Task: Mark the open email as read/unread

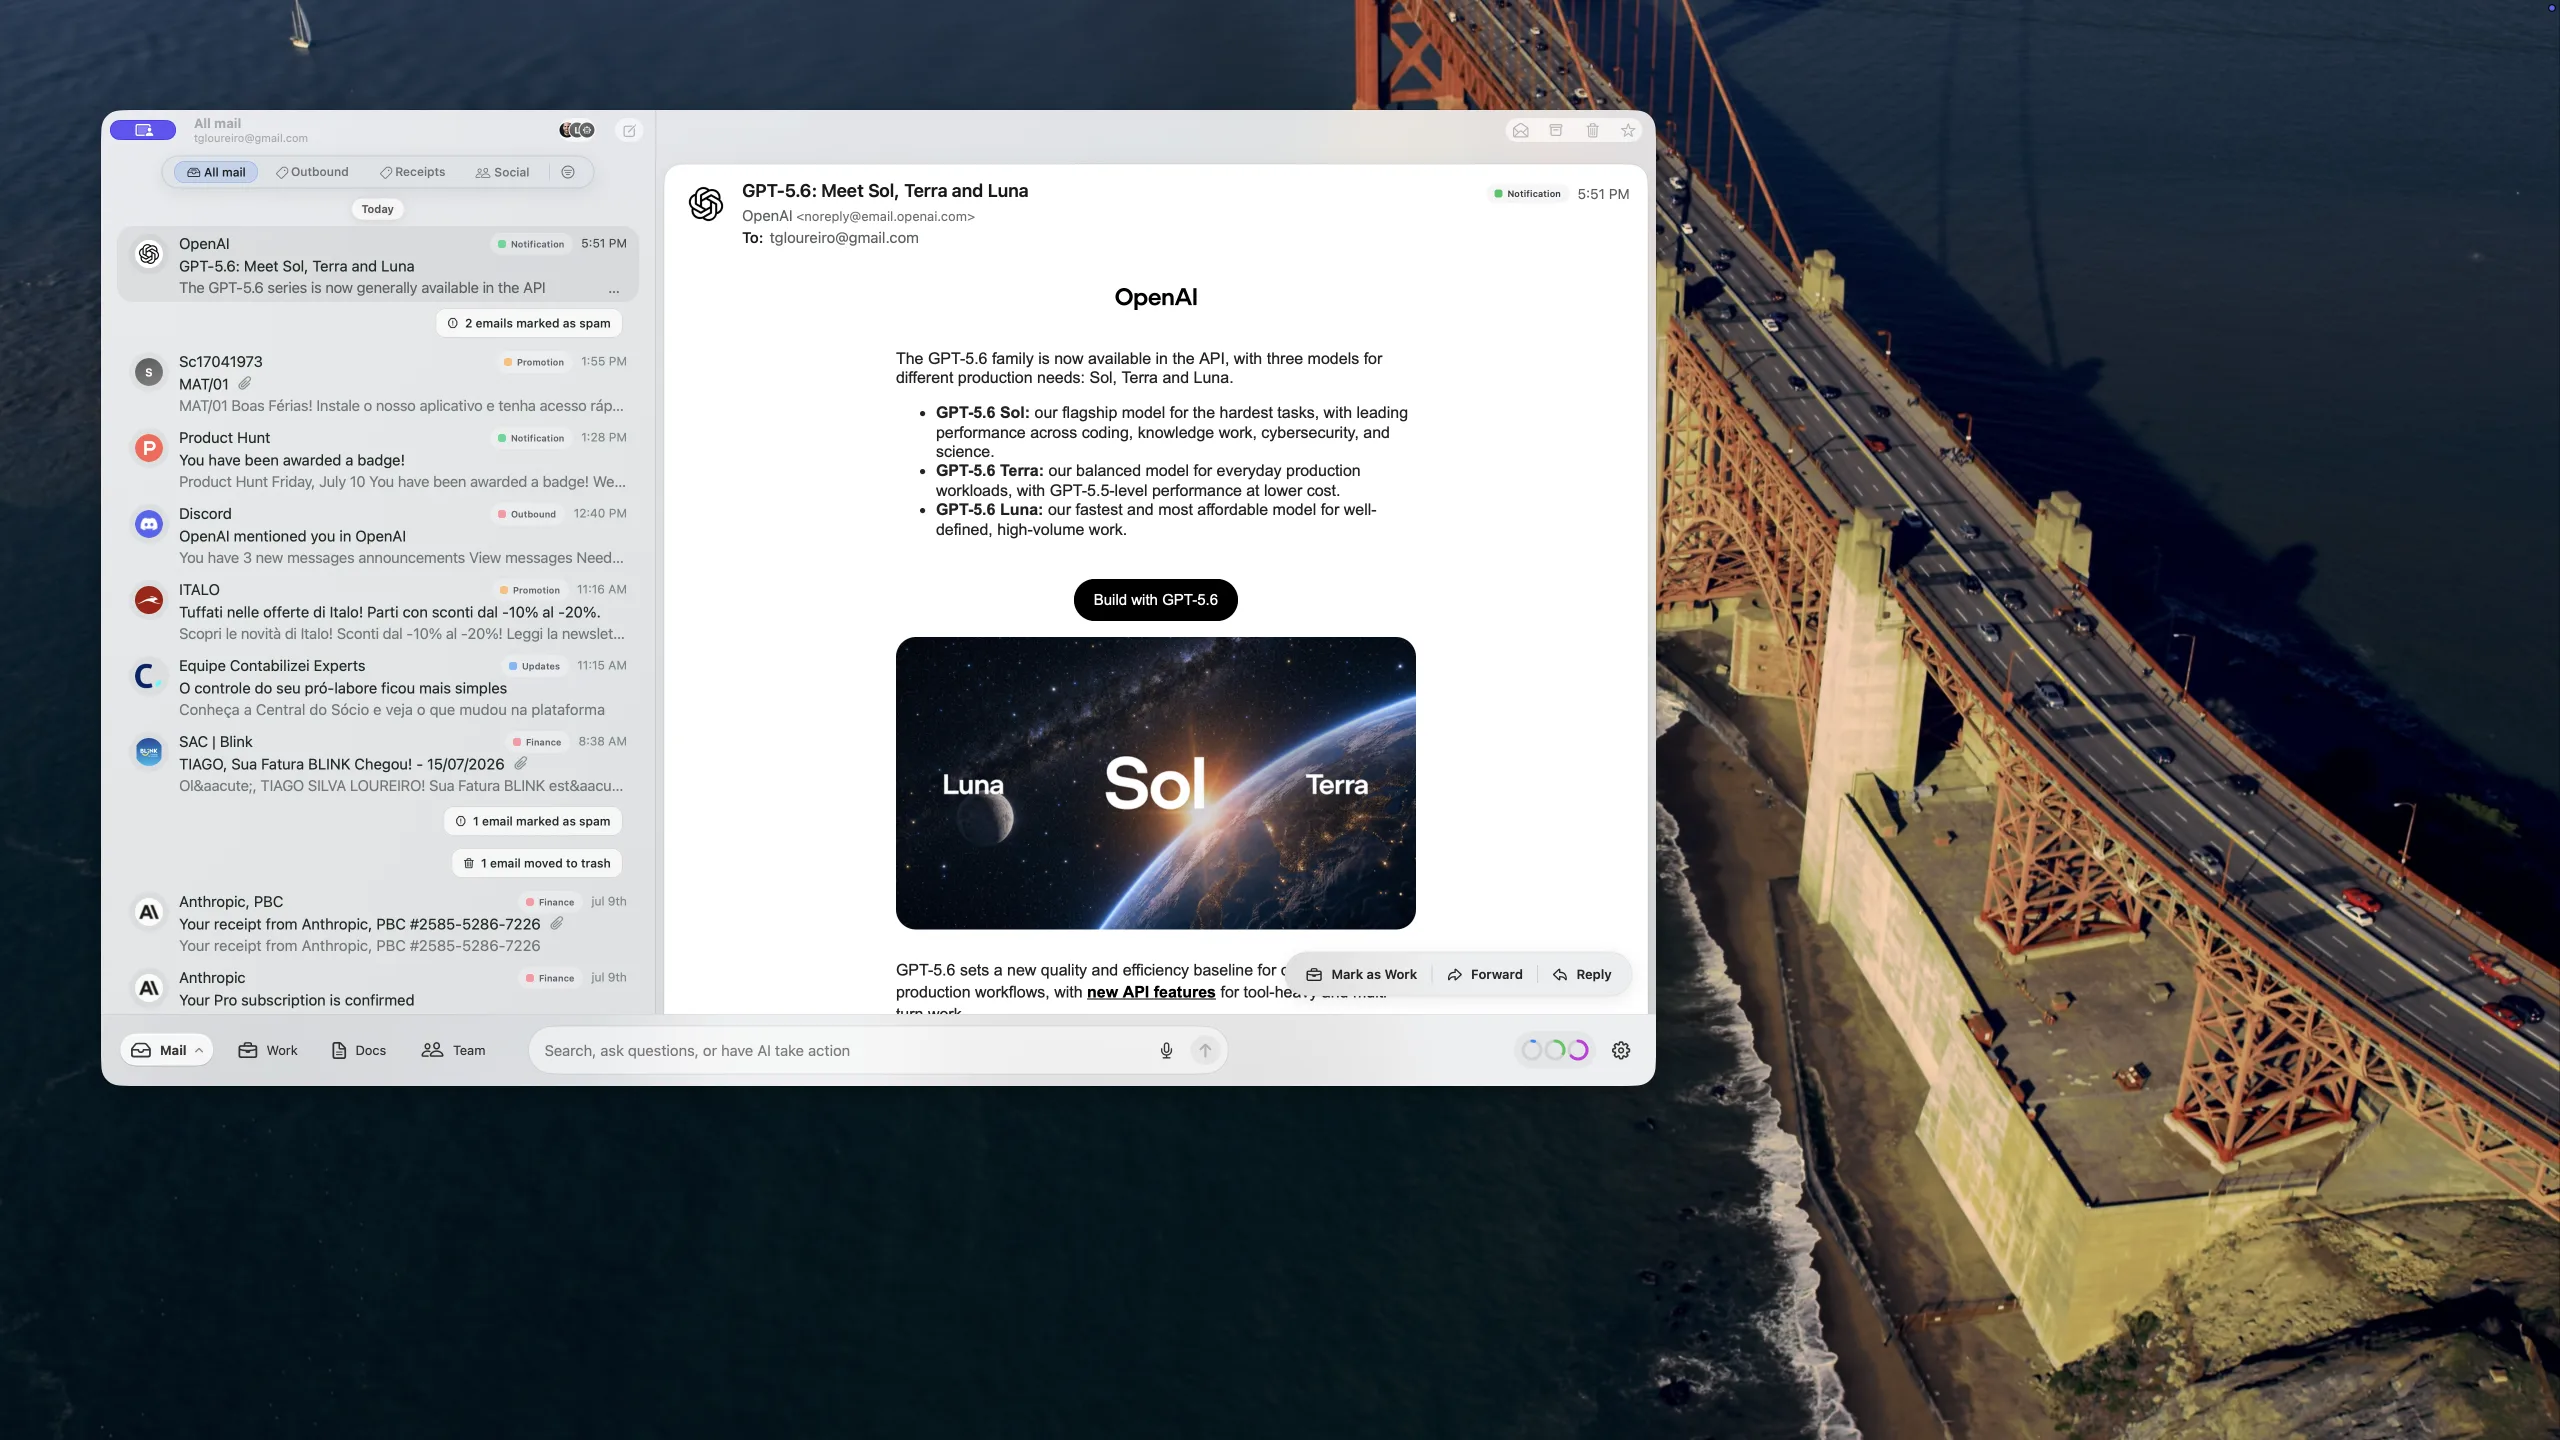Action: click(x=1520, y=130)
